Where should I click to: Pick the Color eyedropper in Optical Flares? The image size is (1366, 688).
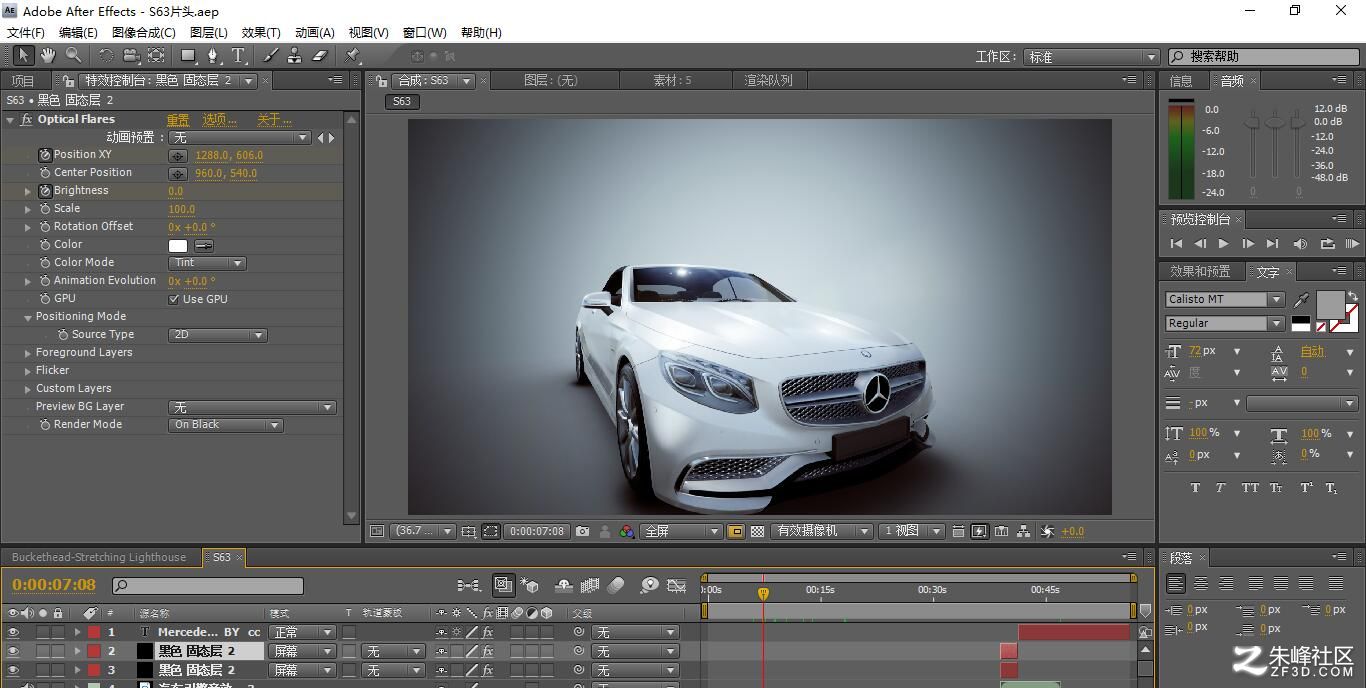[x=203, y=245]
